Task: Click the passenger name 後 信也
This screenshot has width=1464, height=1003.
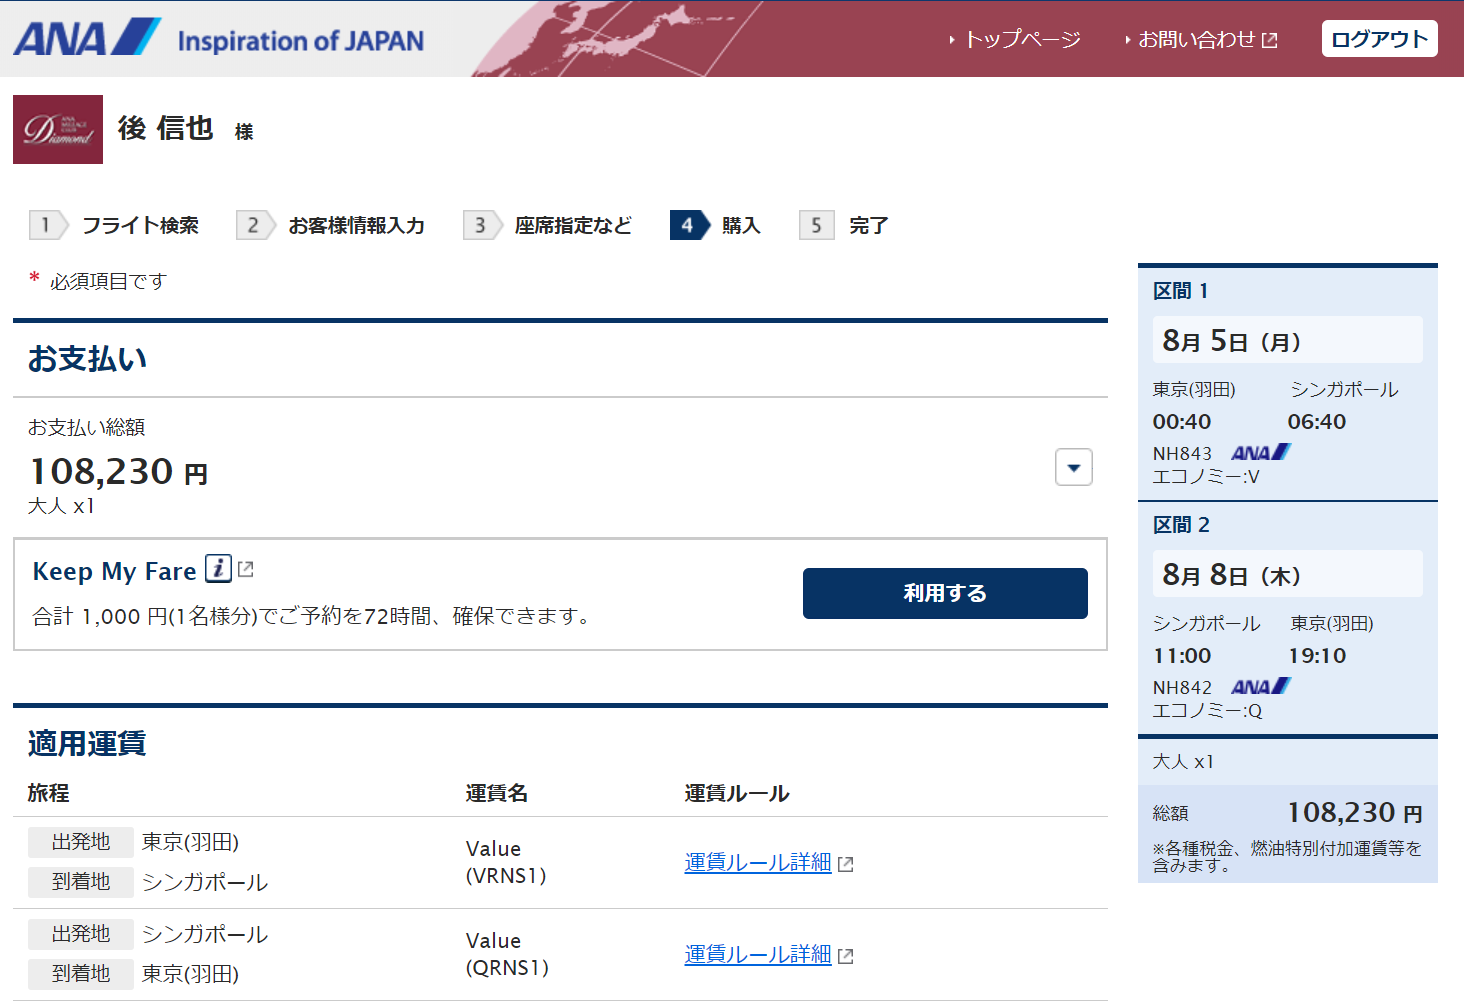Action: pos(166,128)
